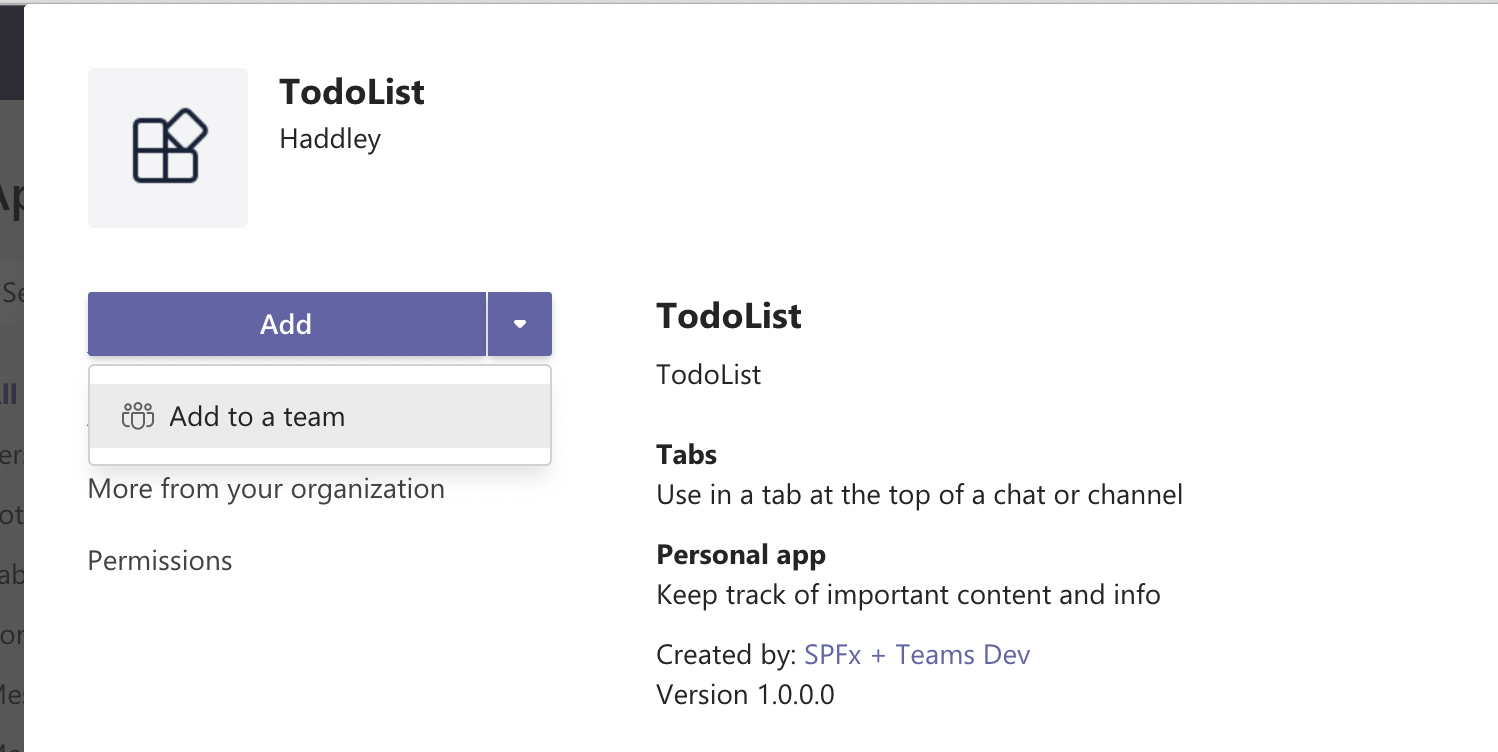This screenshot has height=752, width=1498.
Task: Click the Tabs capability heading
Action: [x=686, y=455]
